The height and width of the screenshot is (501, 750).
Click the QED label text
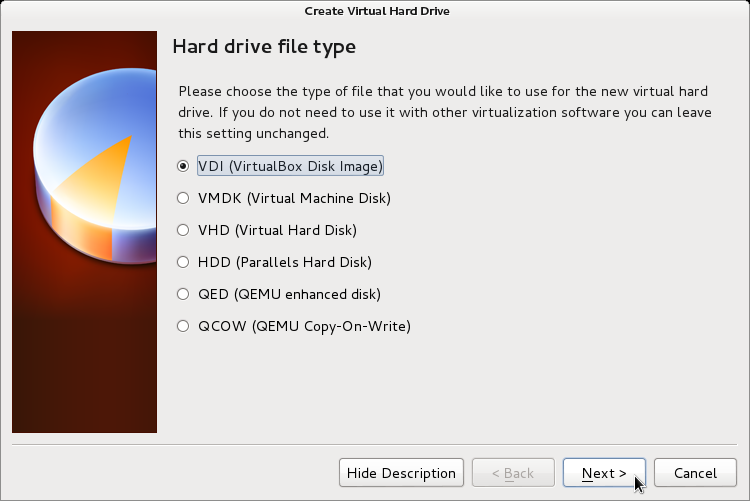(289, 294)
